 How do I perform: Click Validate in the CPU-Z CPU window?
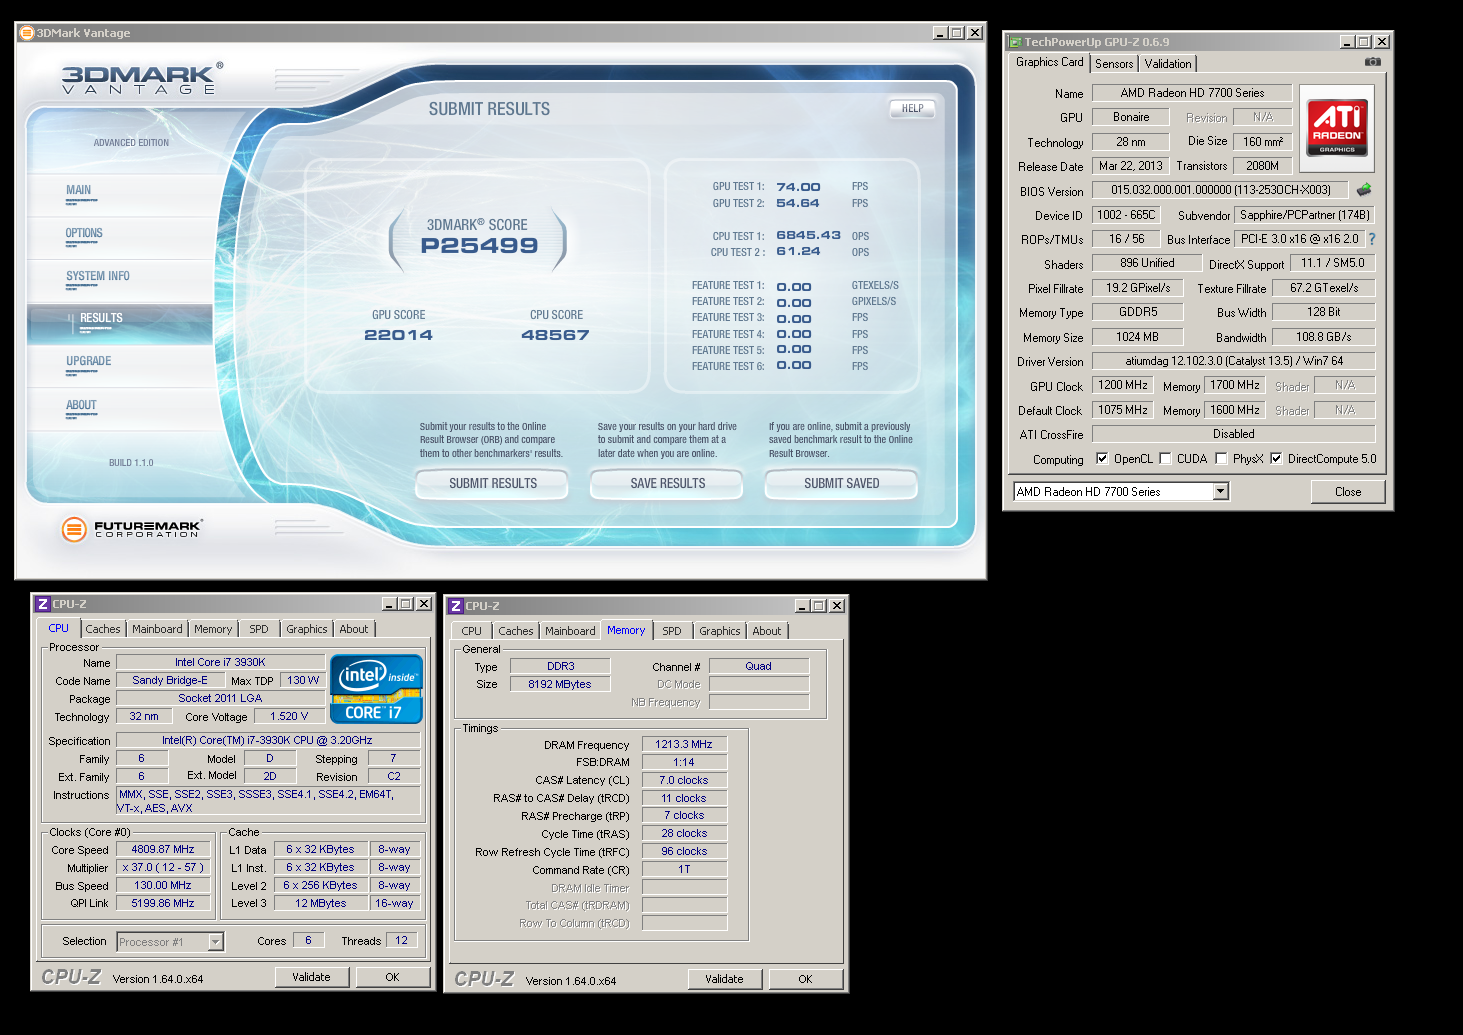click(x=311, y=977)
